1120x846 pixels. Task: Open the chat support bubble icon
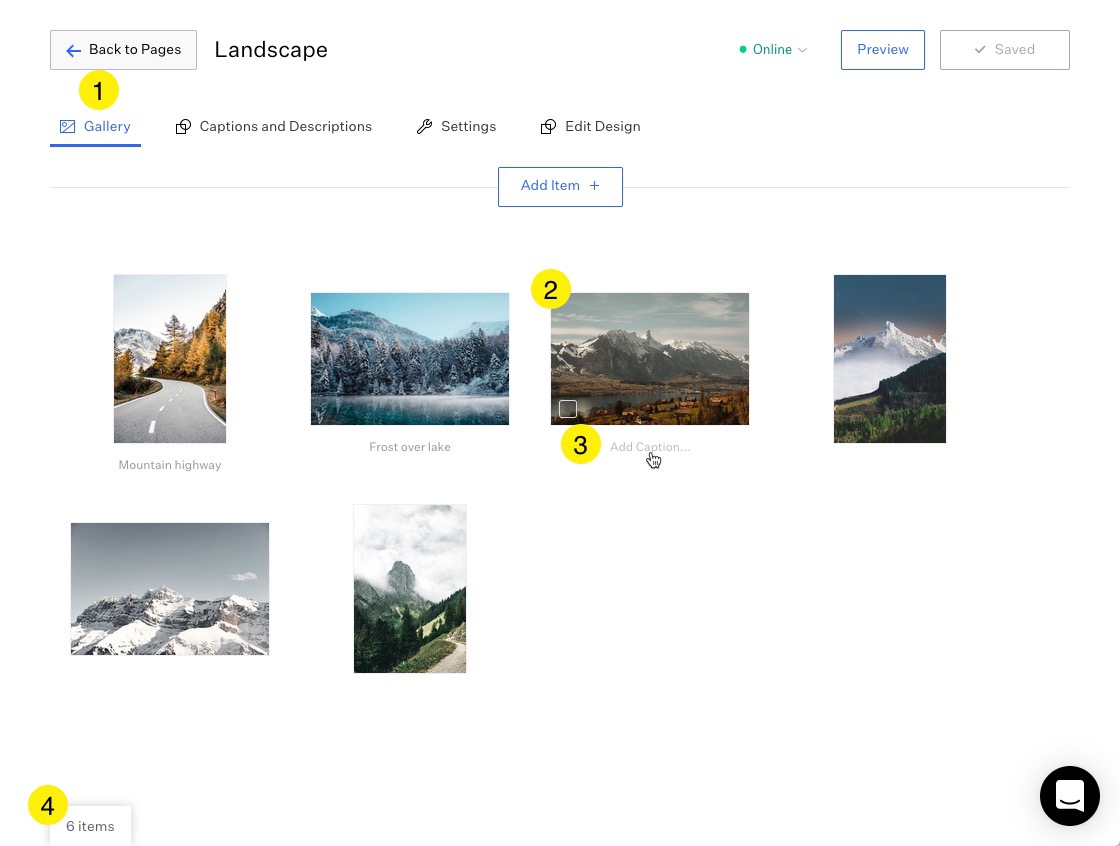1069,796
